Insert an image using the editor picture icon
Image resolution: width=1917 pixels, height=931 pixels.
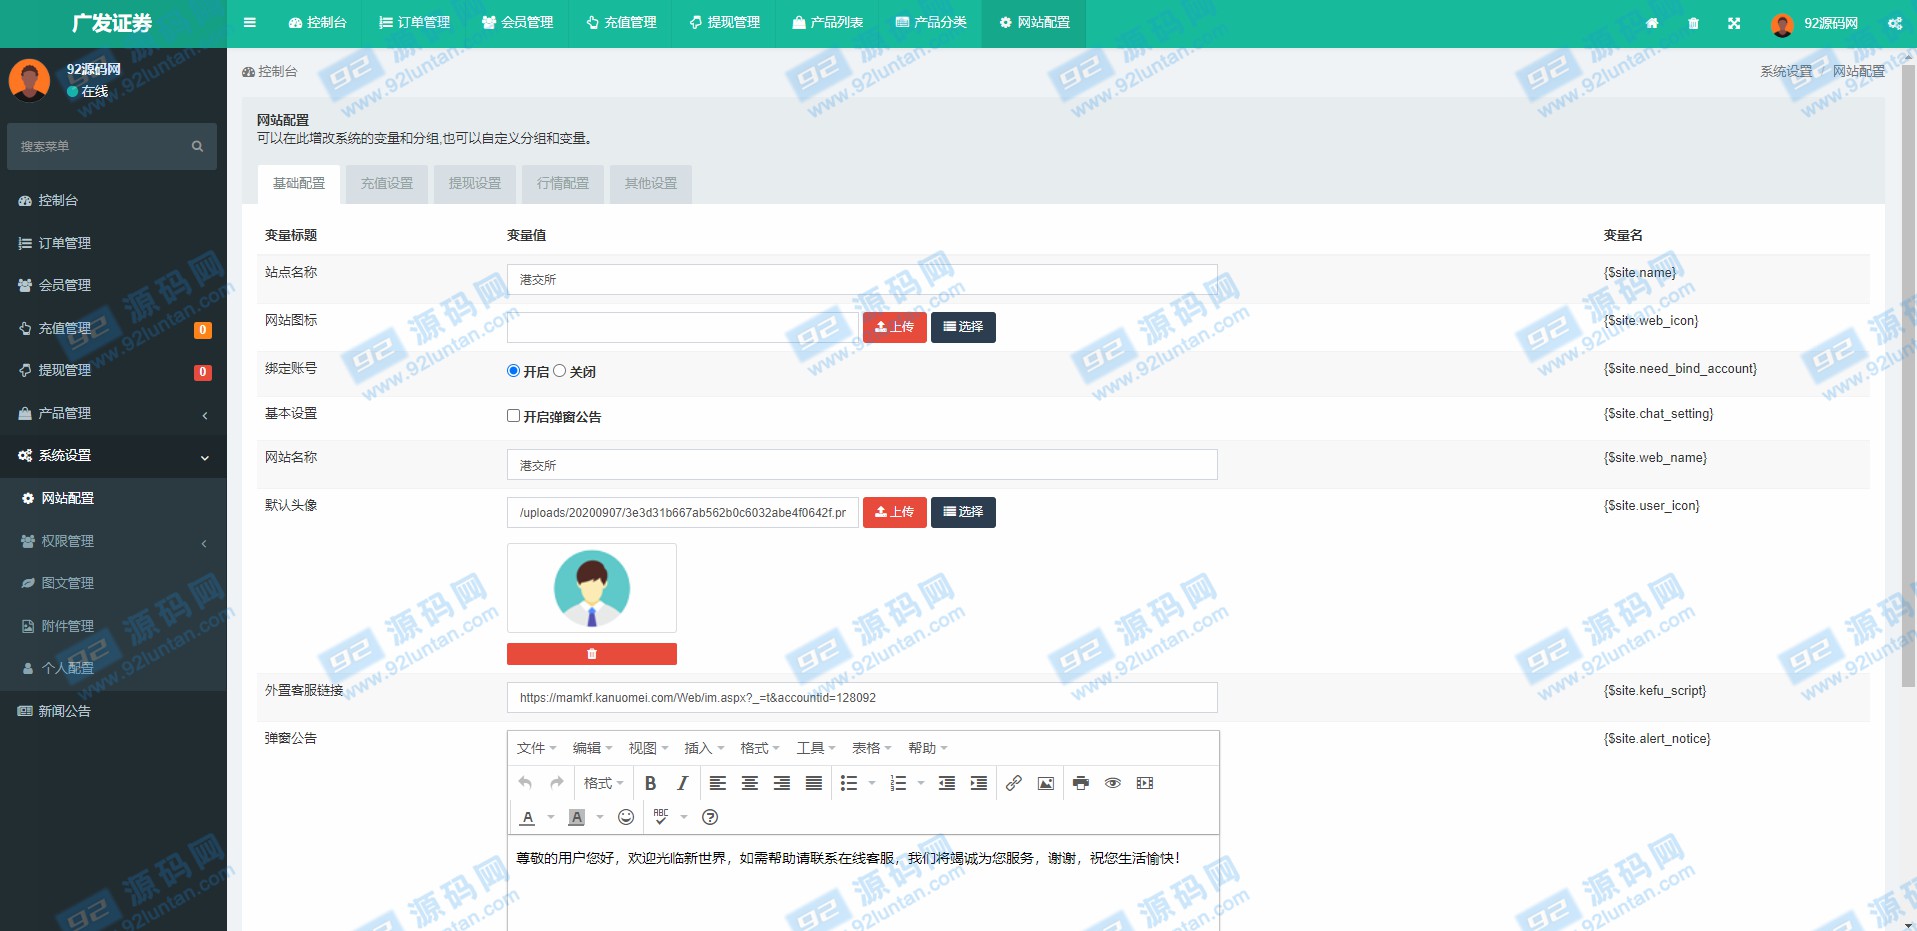tap(1045, 783)
